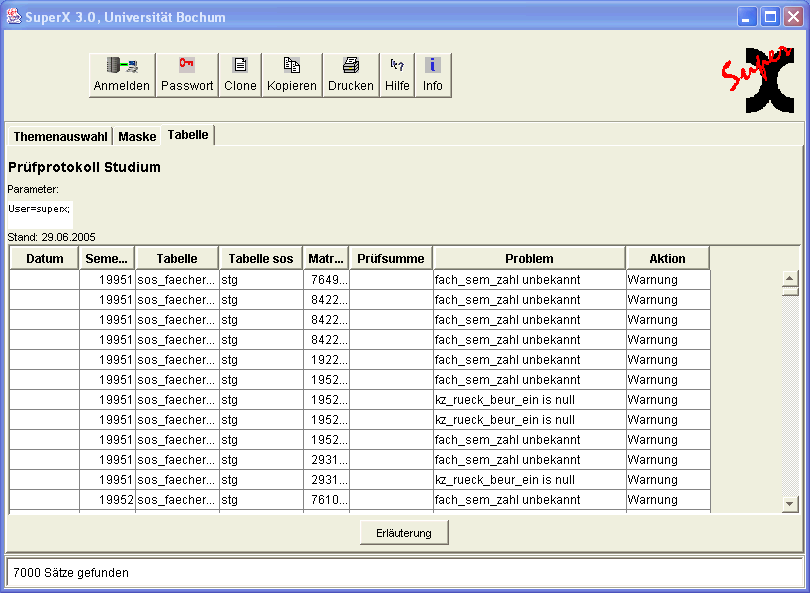The image size is (810, 593).
Task: Click the Kopieren copy icon button
Action: pos(292,75)
